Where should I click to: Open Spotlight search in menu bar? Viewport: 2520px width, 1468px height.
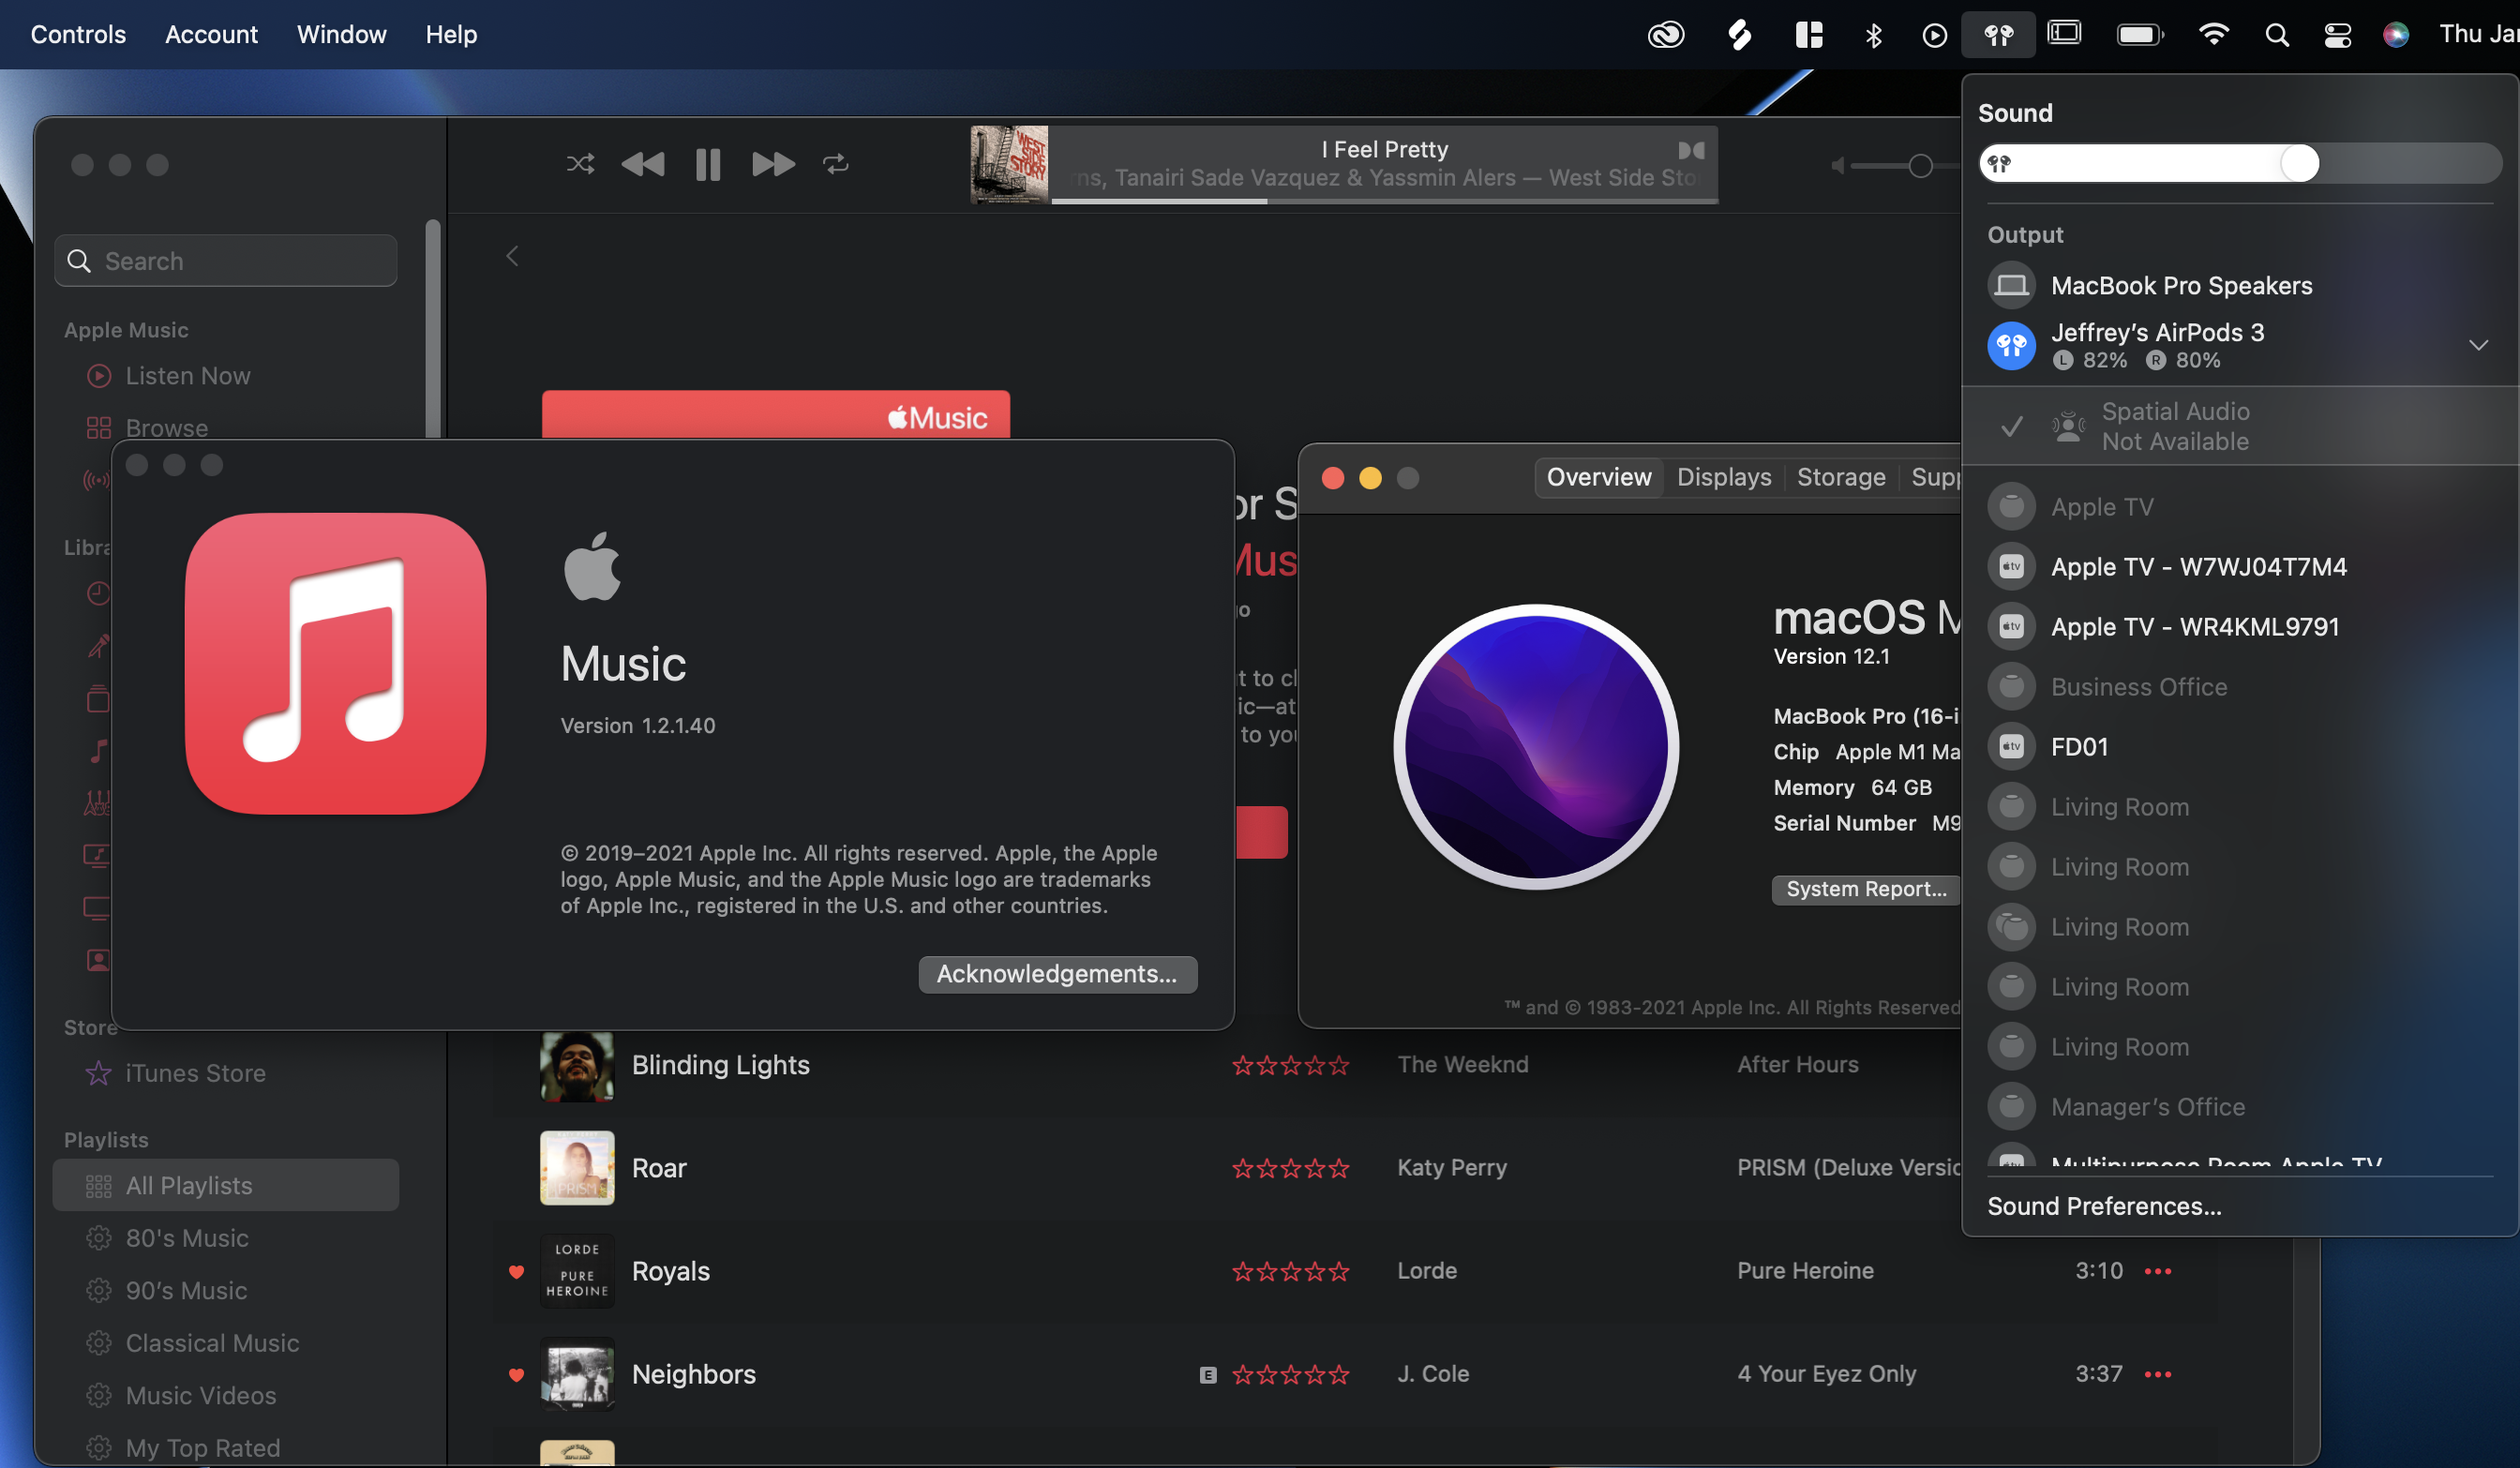[2276, 35]
